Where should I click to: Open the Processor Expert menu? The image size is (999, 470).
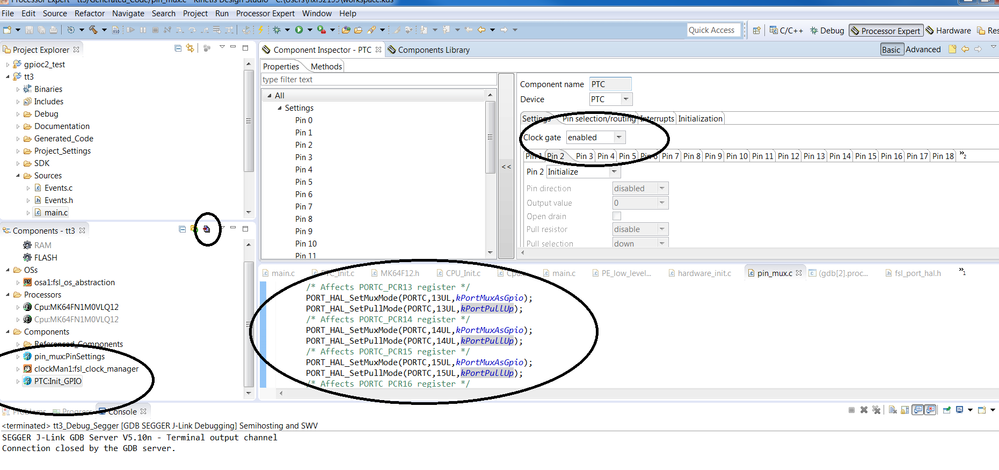(265, 13)
